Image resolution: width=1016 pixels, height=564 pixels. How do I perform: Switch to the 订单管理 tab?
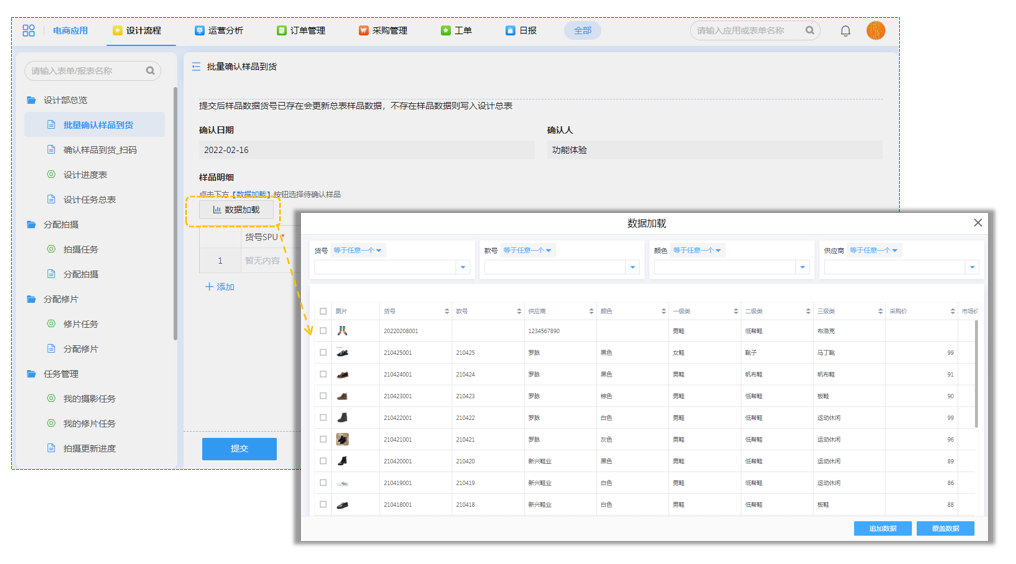(301, 31)
